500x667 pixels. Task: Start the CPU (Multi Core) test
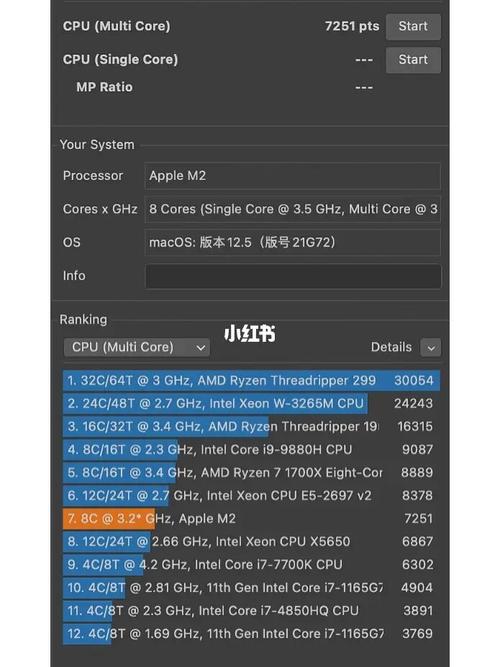(413, 26)
